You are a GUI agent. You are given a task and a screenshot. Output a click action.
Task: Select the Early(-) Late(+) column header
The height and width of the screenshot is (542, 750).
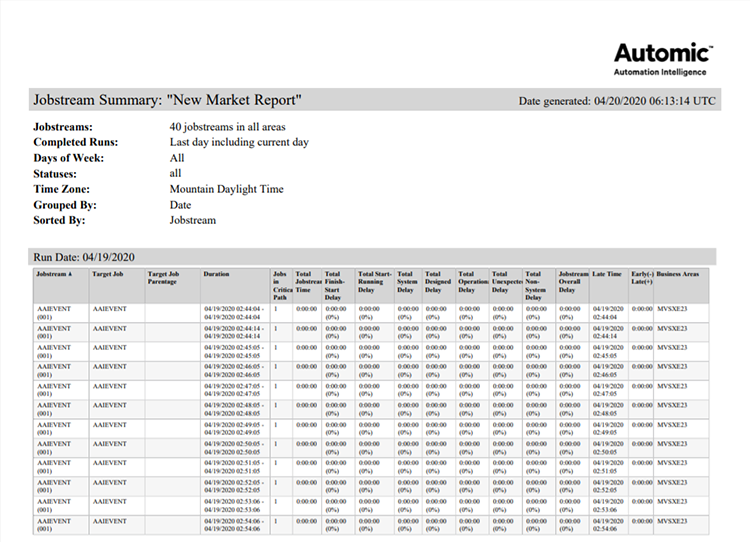tap(641, 279)
